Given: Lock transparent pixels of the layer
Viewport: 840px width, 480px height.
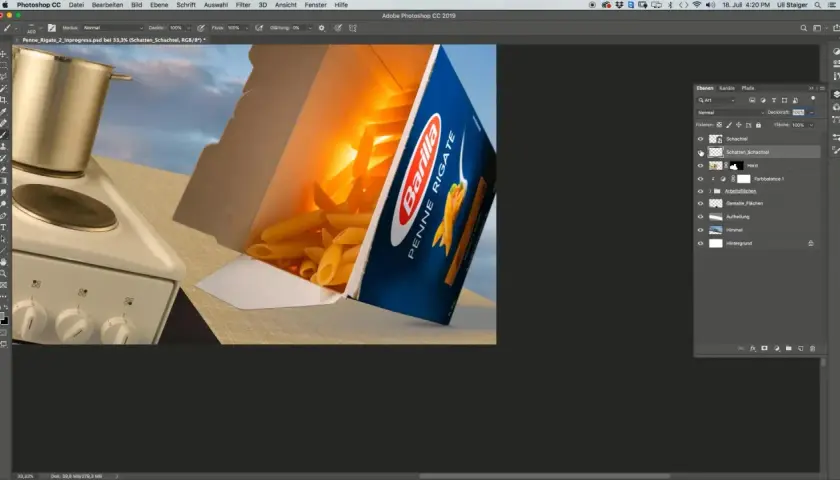Looking at the screenshot, I should (719, 125).
